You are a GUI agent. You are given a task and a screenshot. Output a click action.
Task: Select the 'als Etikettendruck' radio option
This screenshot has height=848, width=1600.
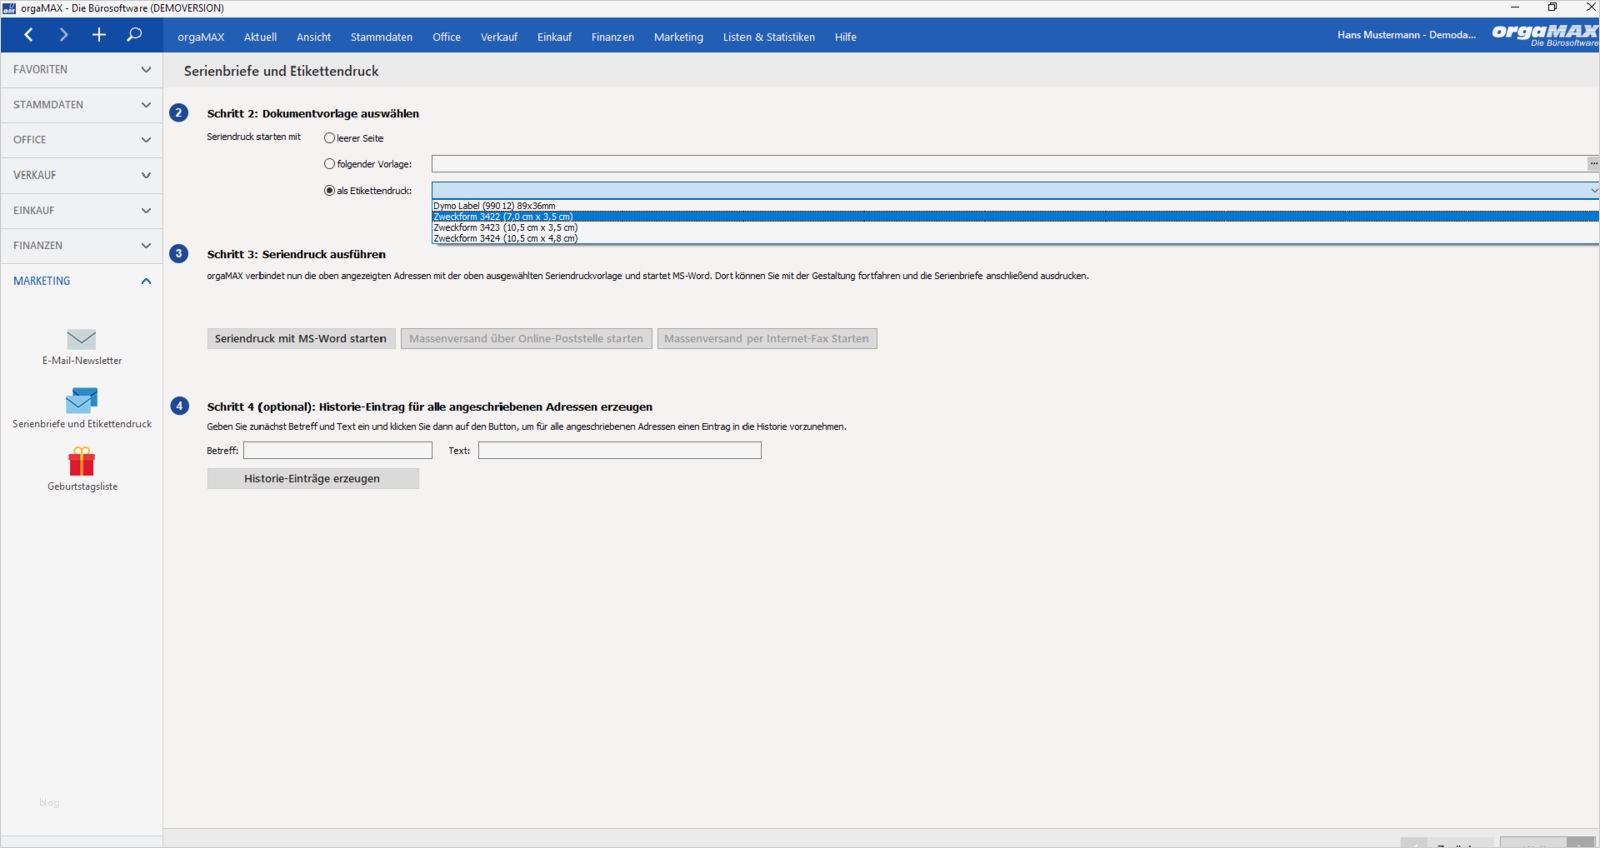[329, 191]
